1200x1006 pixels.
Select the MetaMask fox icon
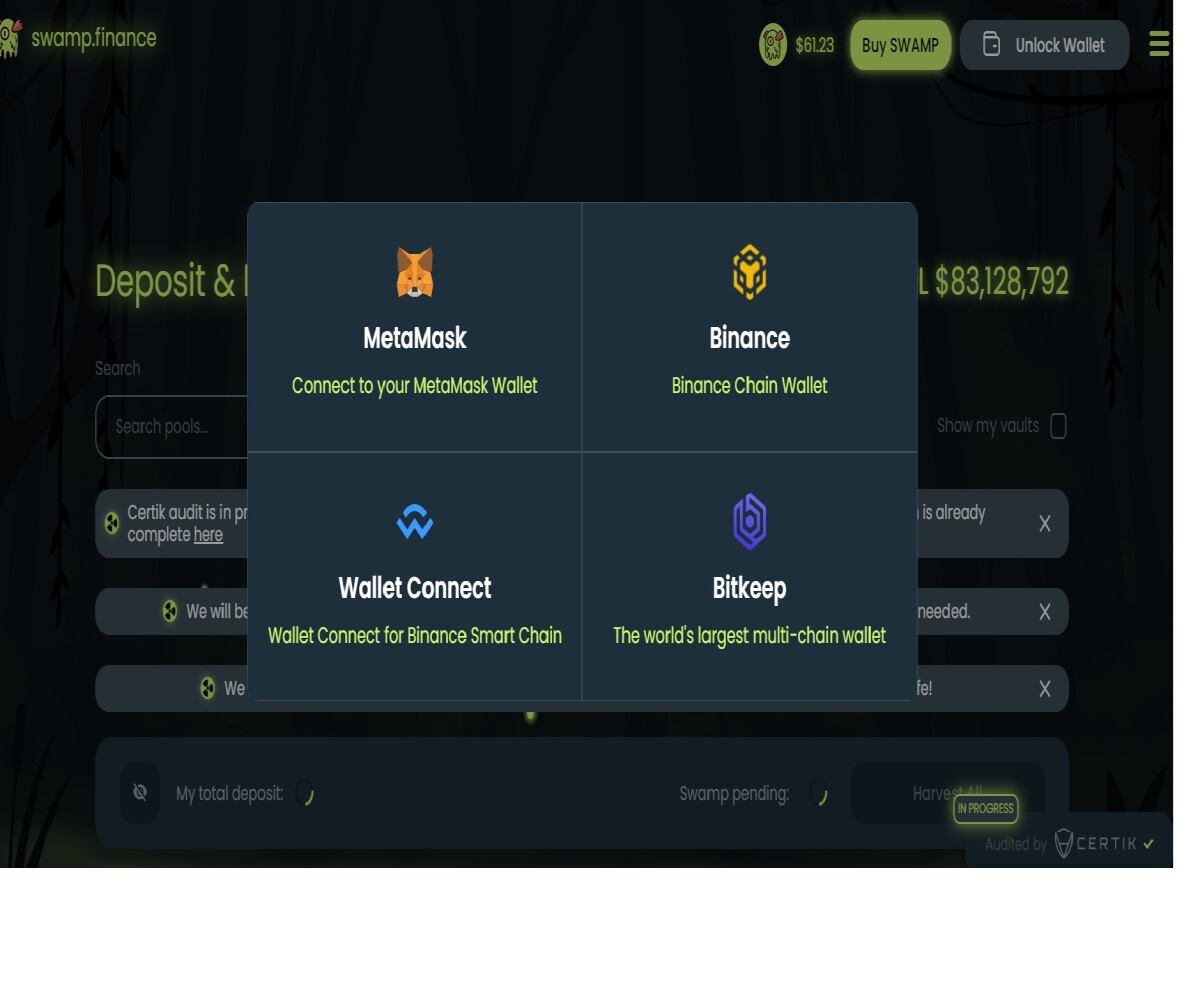415,273
